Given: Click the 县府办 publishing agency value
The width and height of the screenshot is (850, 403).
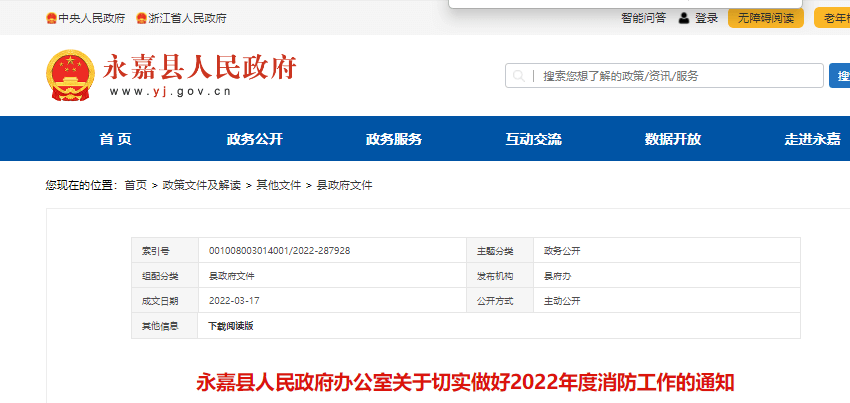Looking at the screenshot, I should point(557,276).
